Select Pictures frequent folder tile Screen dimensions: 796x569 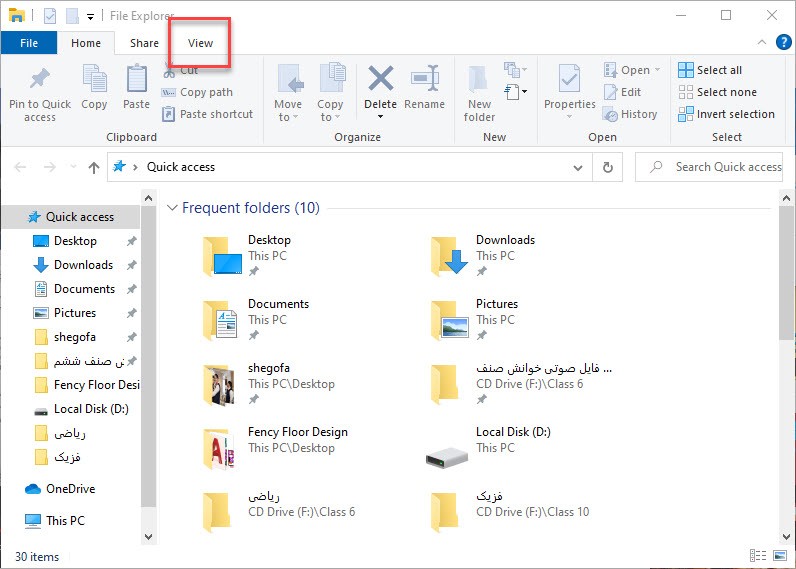[473, 319]
